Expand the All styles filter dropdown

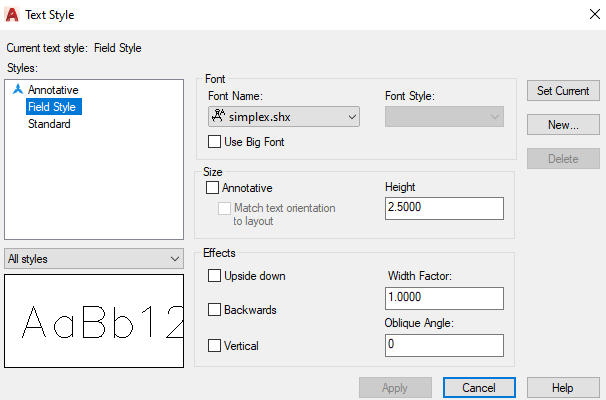[94, 259]
